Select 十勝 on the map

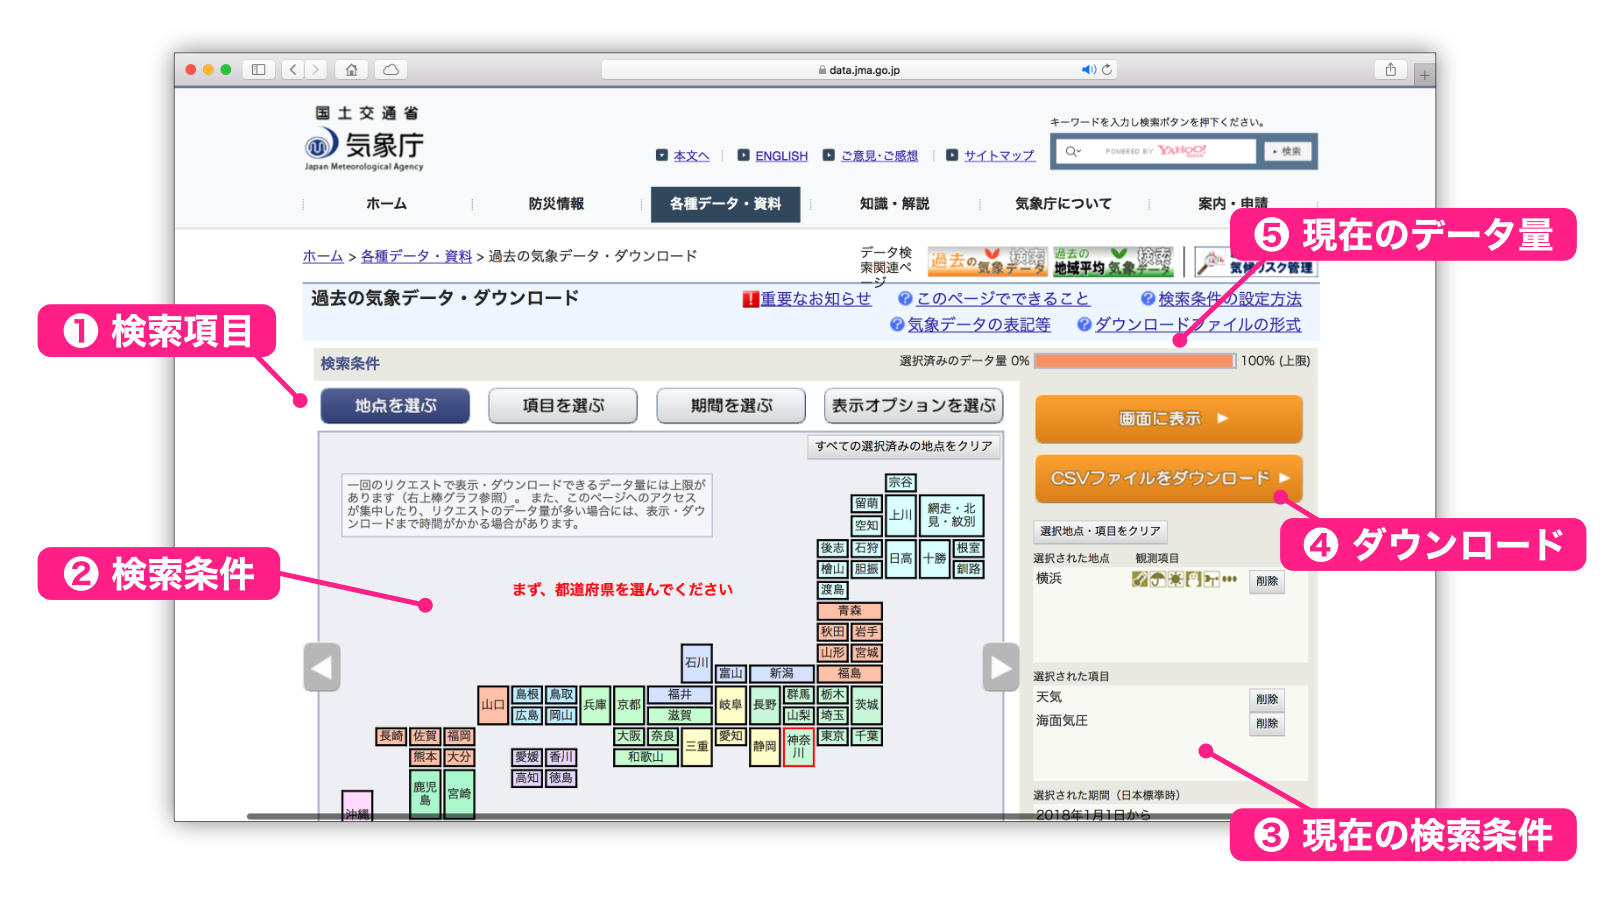(x=934, y=559)
